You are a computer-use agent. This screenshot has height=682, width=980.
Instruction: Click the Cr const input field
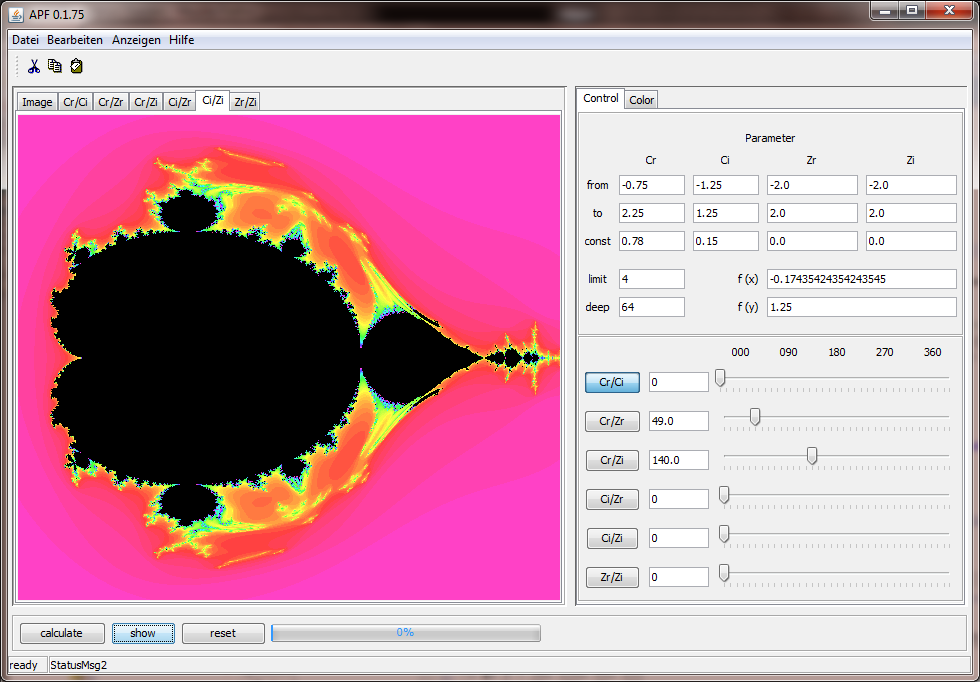[651, 241]
